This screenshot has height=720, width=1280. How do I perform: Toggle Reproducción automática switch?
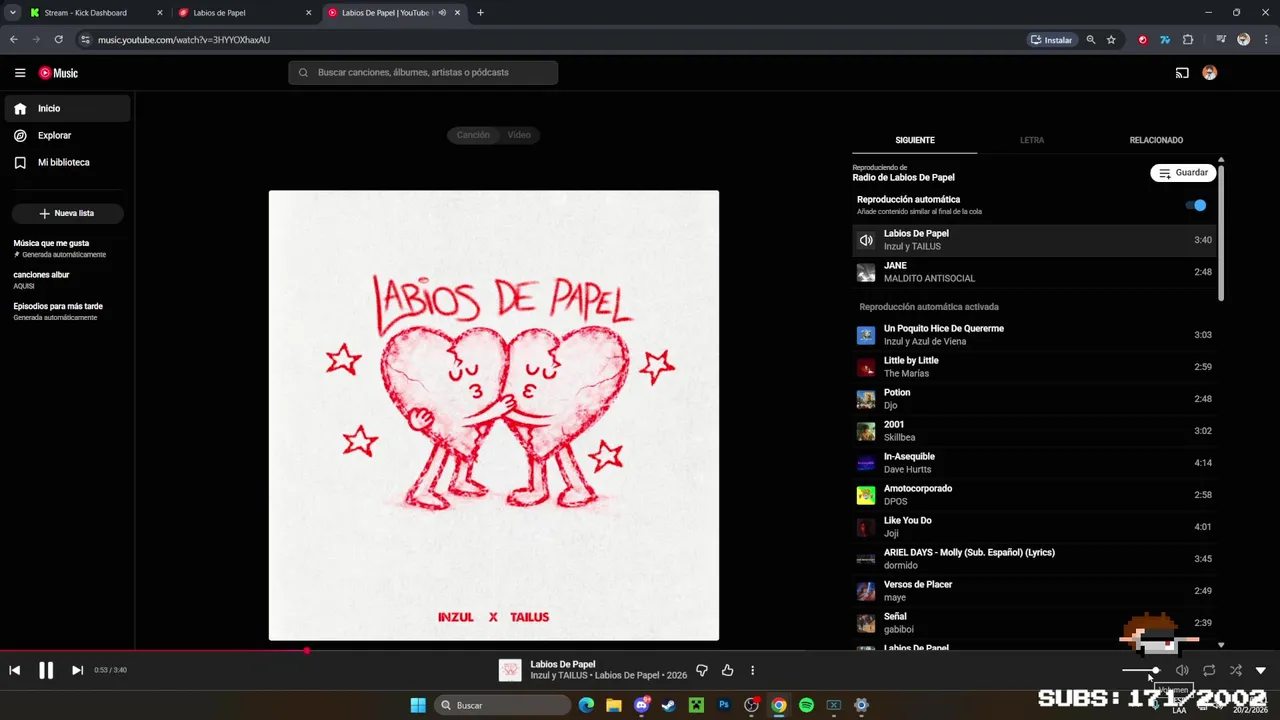click(1196, 205)
